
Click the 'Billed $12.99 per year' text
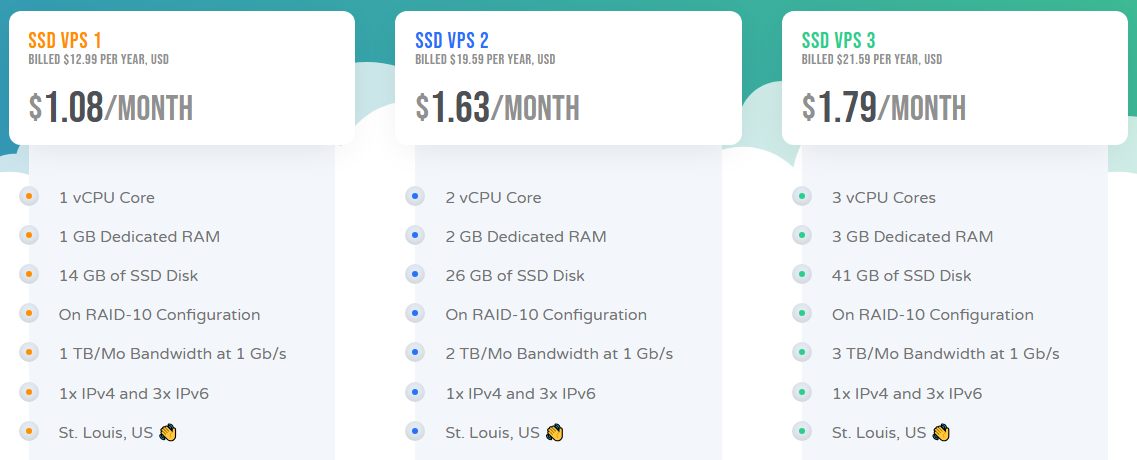[x=99, y=60]
